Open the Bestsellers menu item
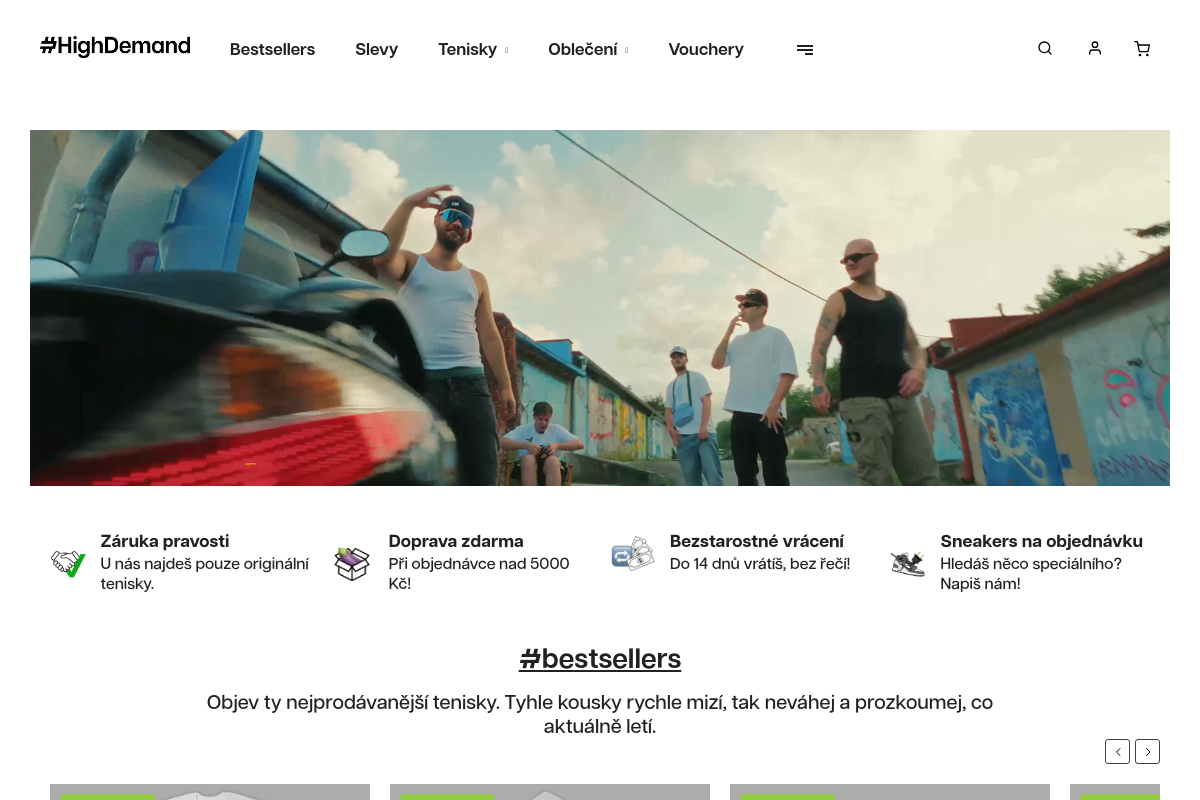Screen dimensions: 1200x800 272,49
